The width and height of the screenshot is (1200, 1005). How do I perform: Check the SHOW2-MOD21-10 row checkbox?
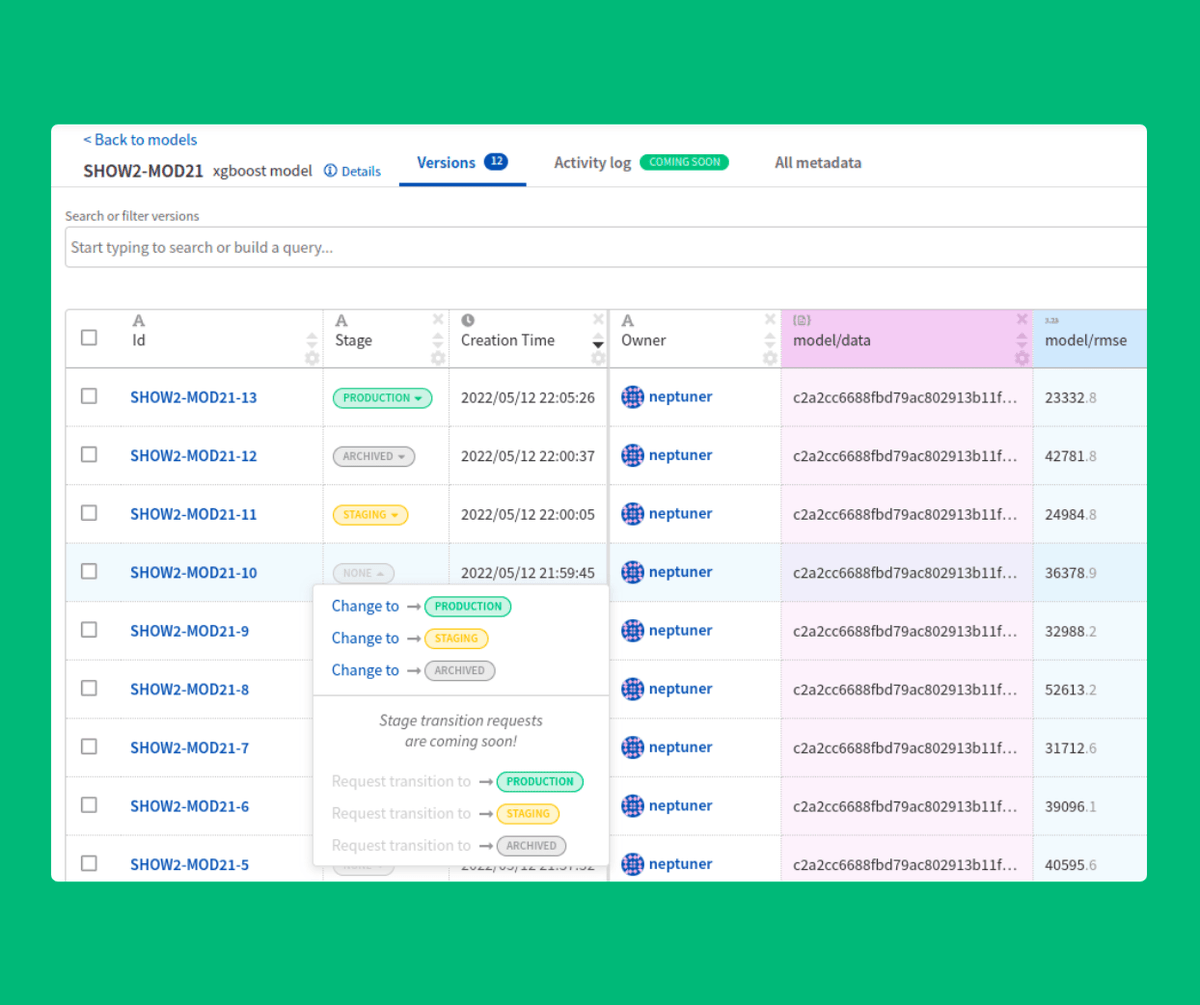[89, 571]
